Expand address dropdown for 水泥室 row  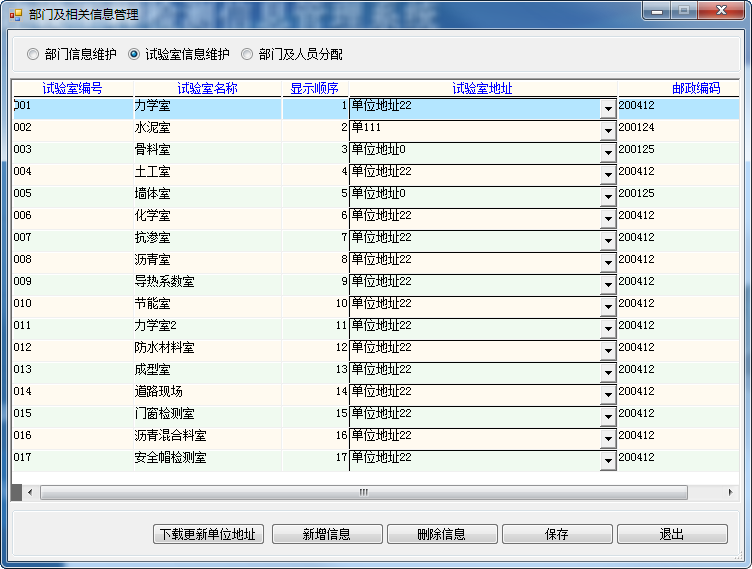pos(608,130)
